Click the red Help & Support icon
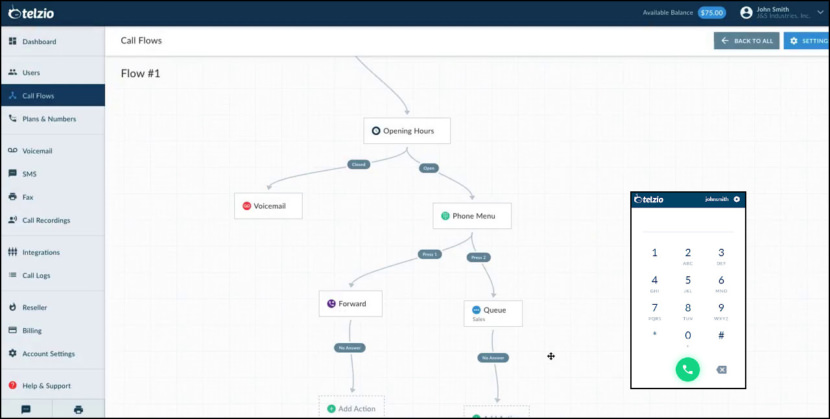The height and width of the screenshot is (419, 830). (x=13, y=386)
